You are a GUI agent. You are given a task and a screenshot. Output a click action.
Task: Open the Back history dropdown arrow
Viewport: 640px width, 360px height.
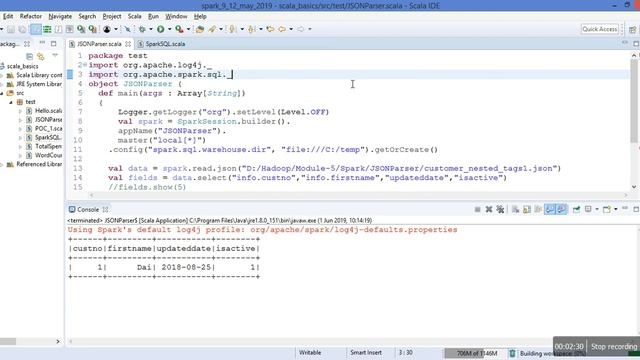(x=291, y=29)
